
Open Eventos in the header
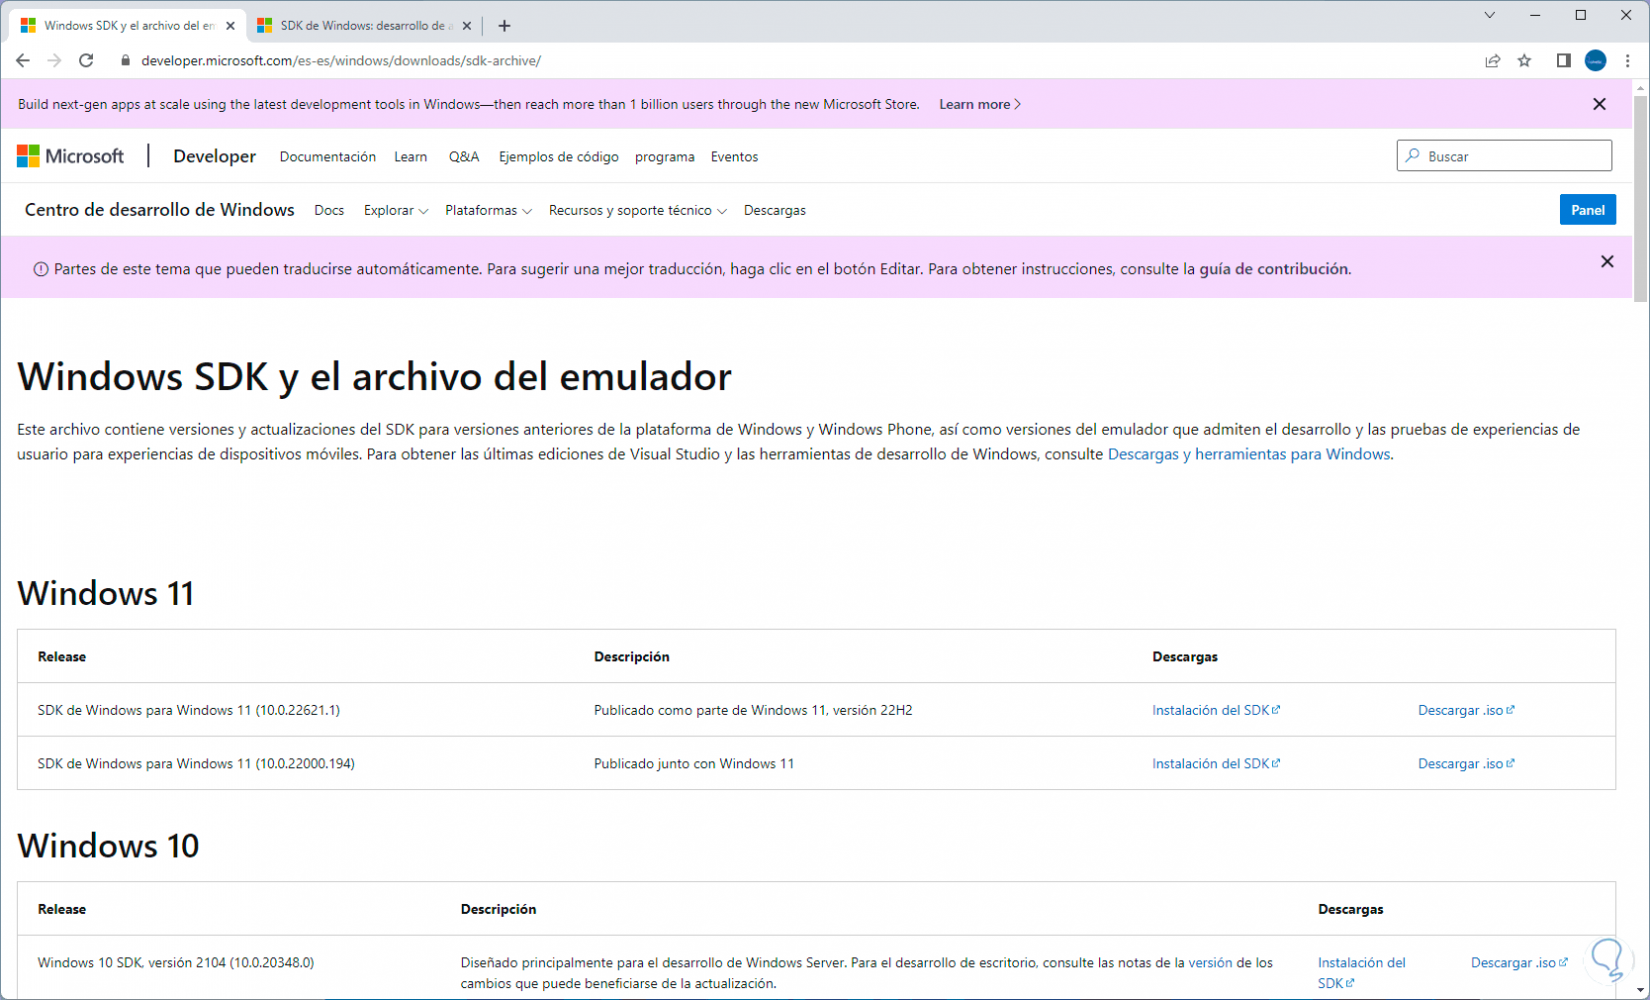click(x=734, y=157)
